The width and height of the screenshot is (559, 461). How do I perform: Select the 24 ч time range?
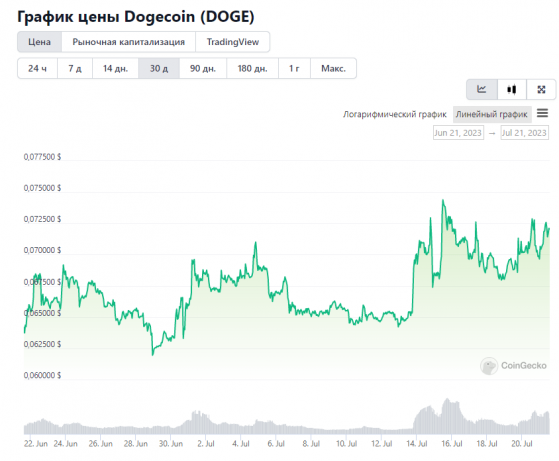pyautogui.click(x=37, y=68)
